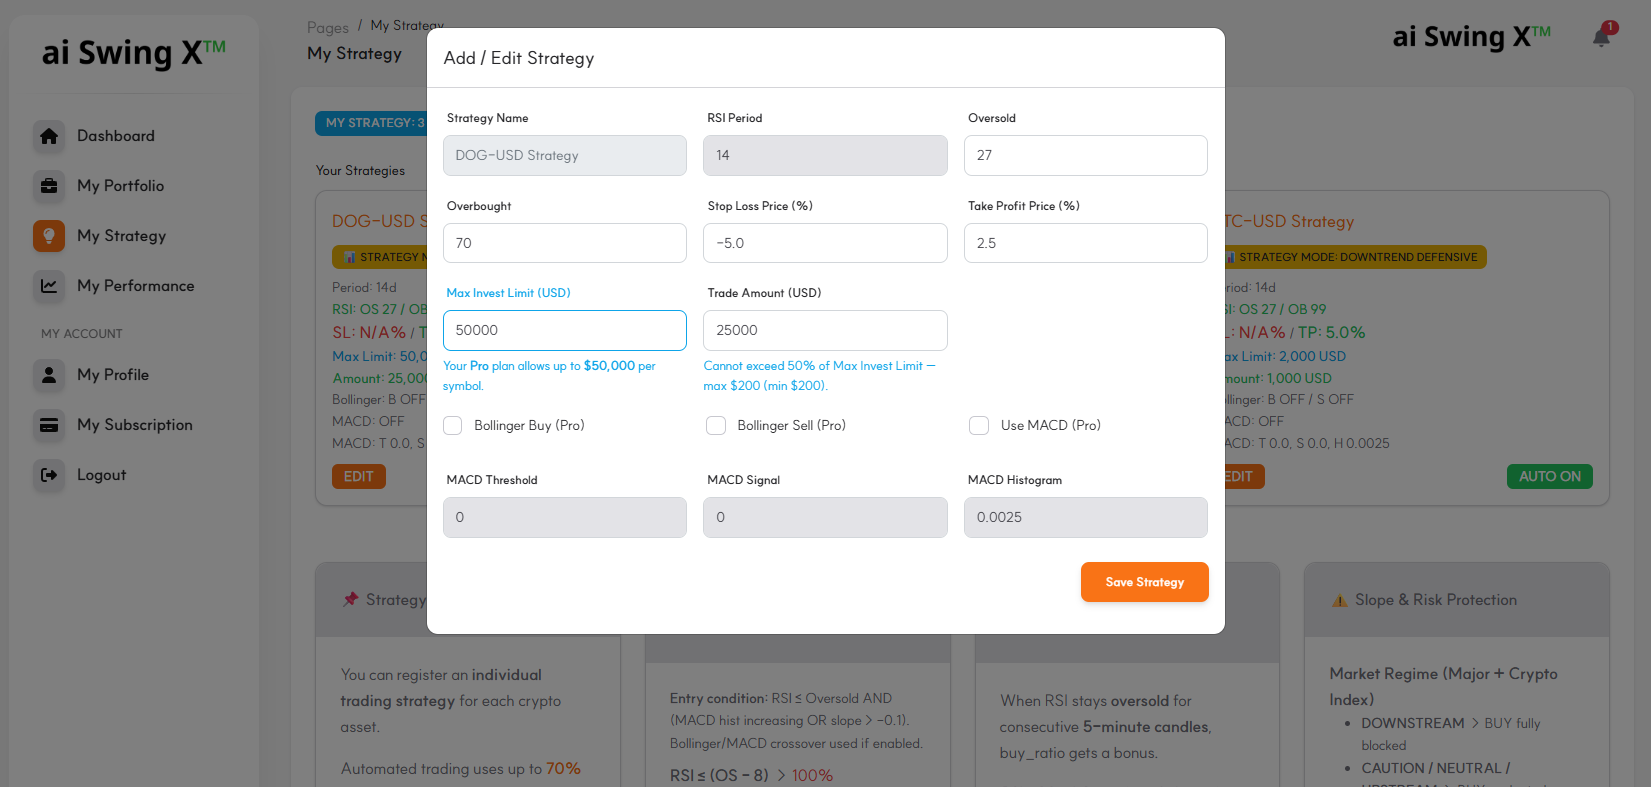
Task: Click the My Profile person icon
Action: click(48, 375)
